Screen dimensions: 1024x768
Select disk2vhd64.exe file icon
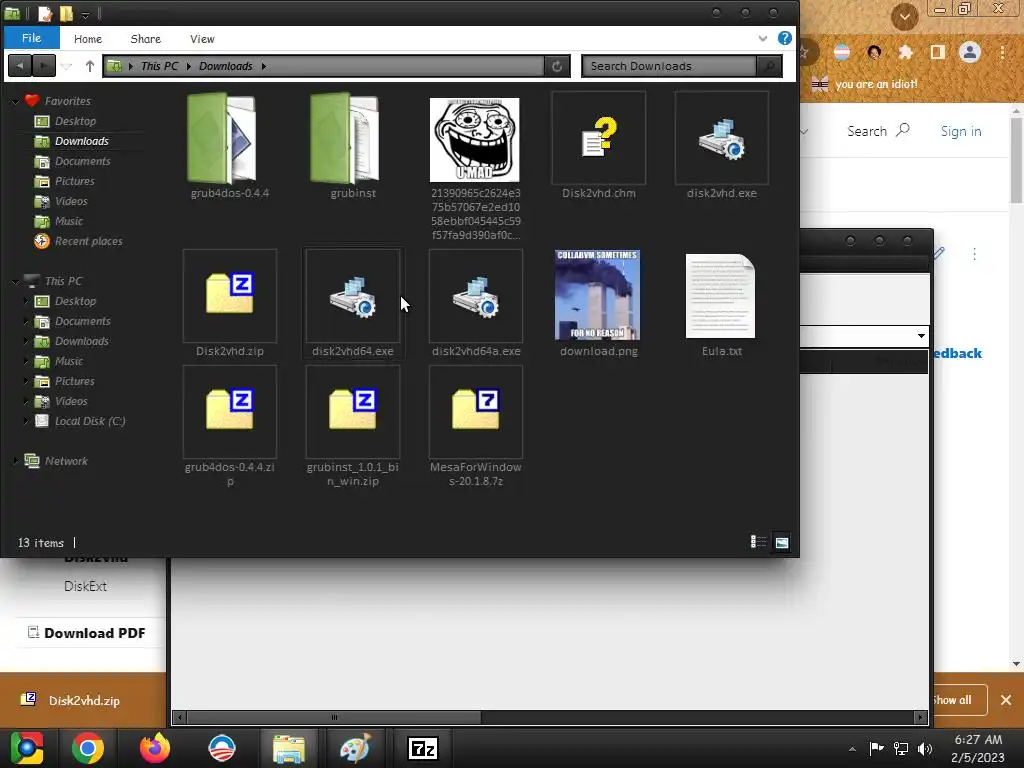[353, 304]
